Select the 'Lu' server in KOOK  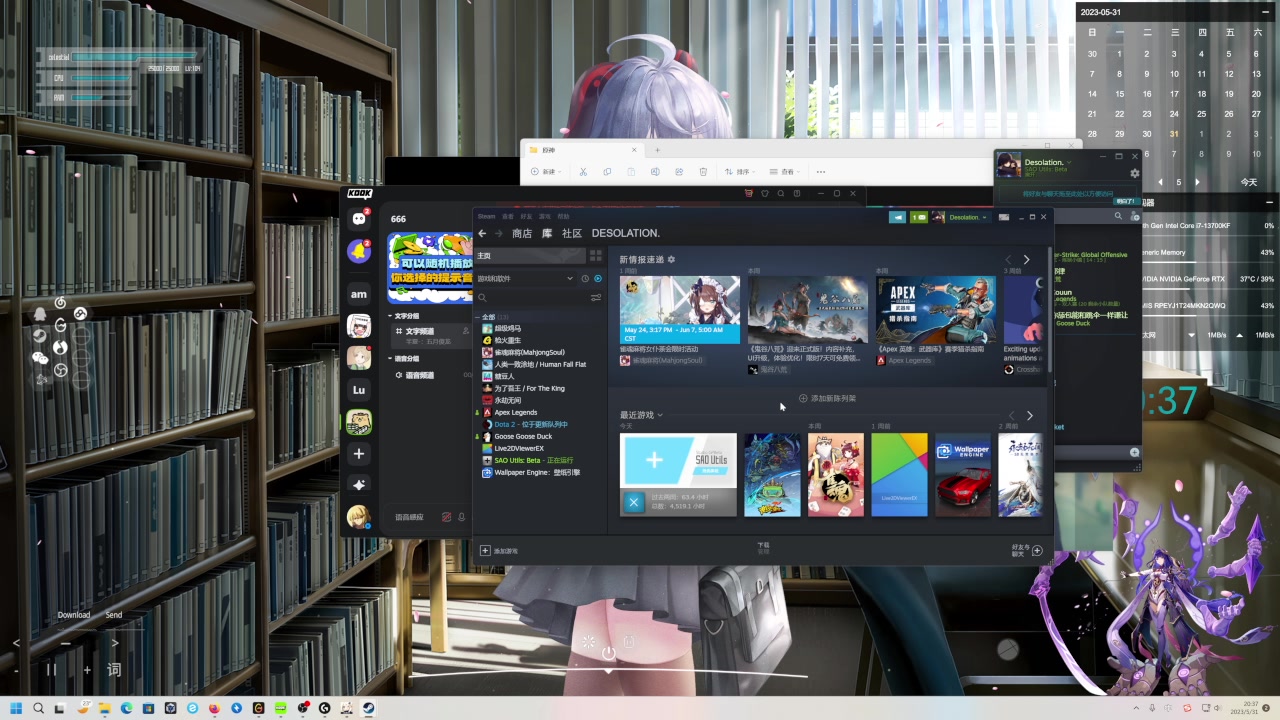coord(359,390)
